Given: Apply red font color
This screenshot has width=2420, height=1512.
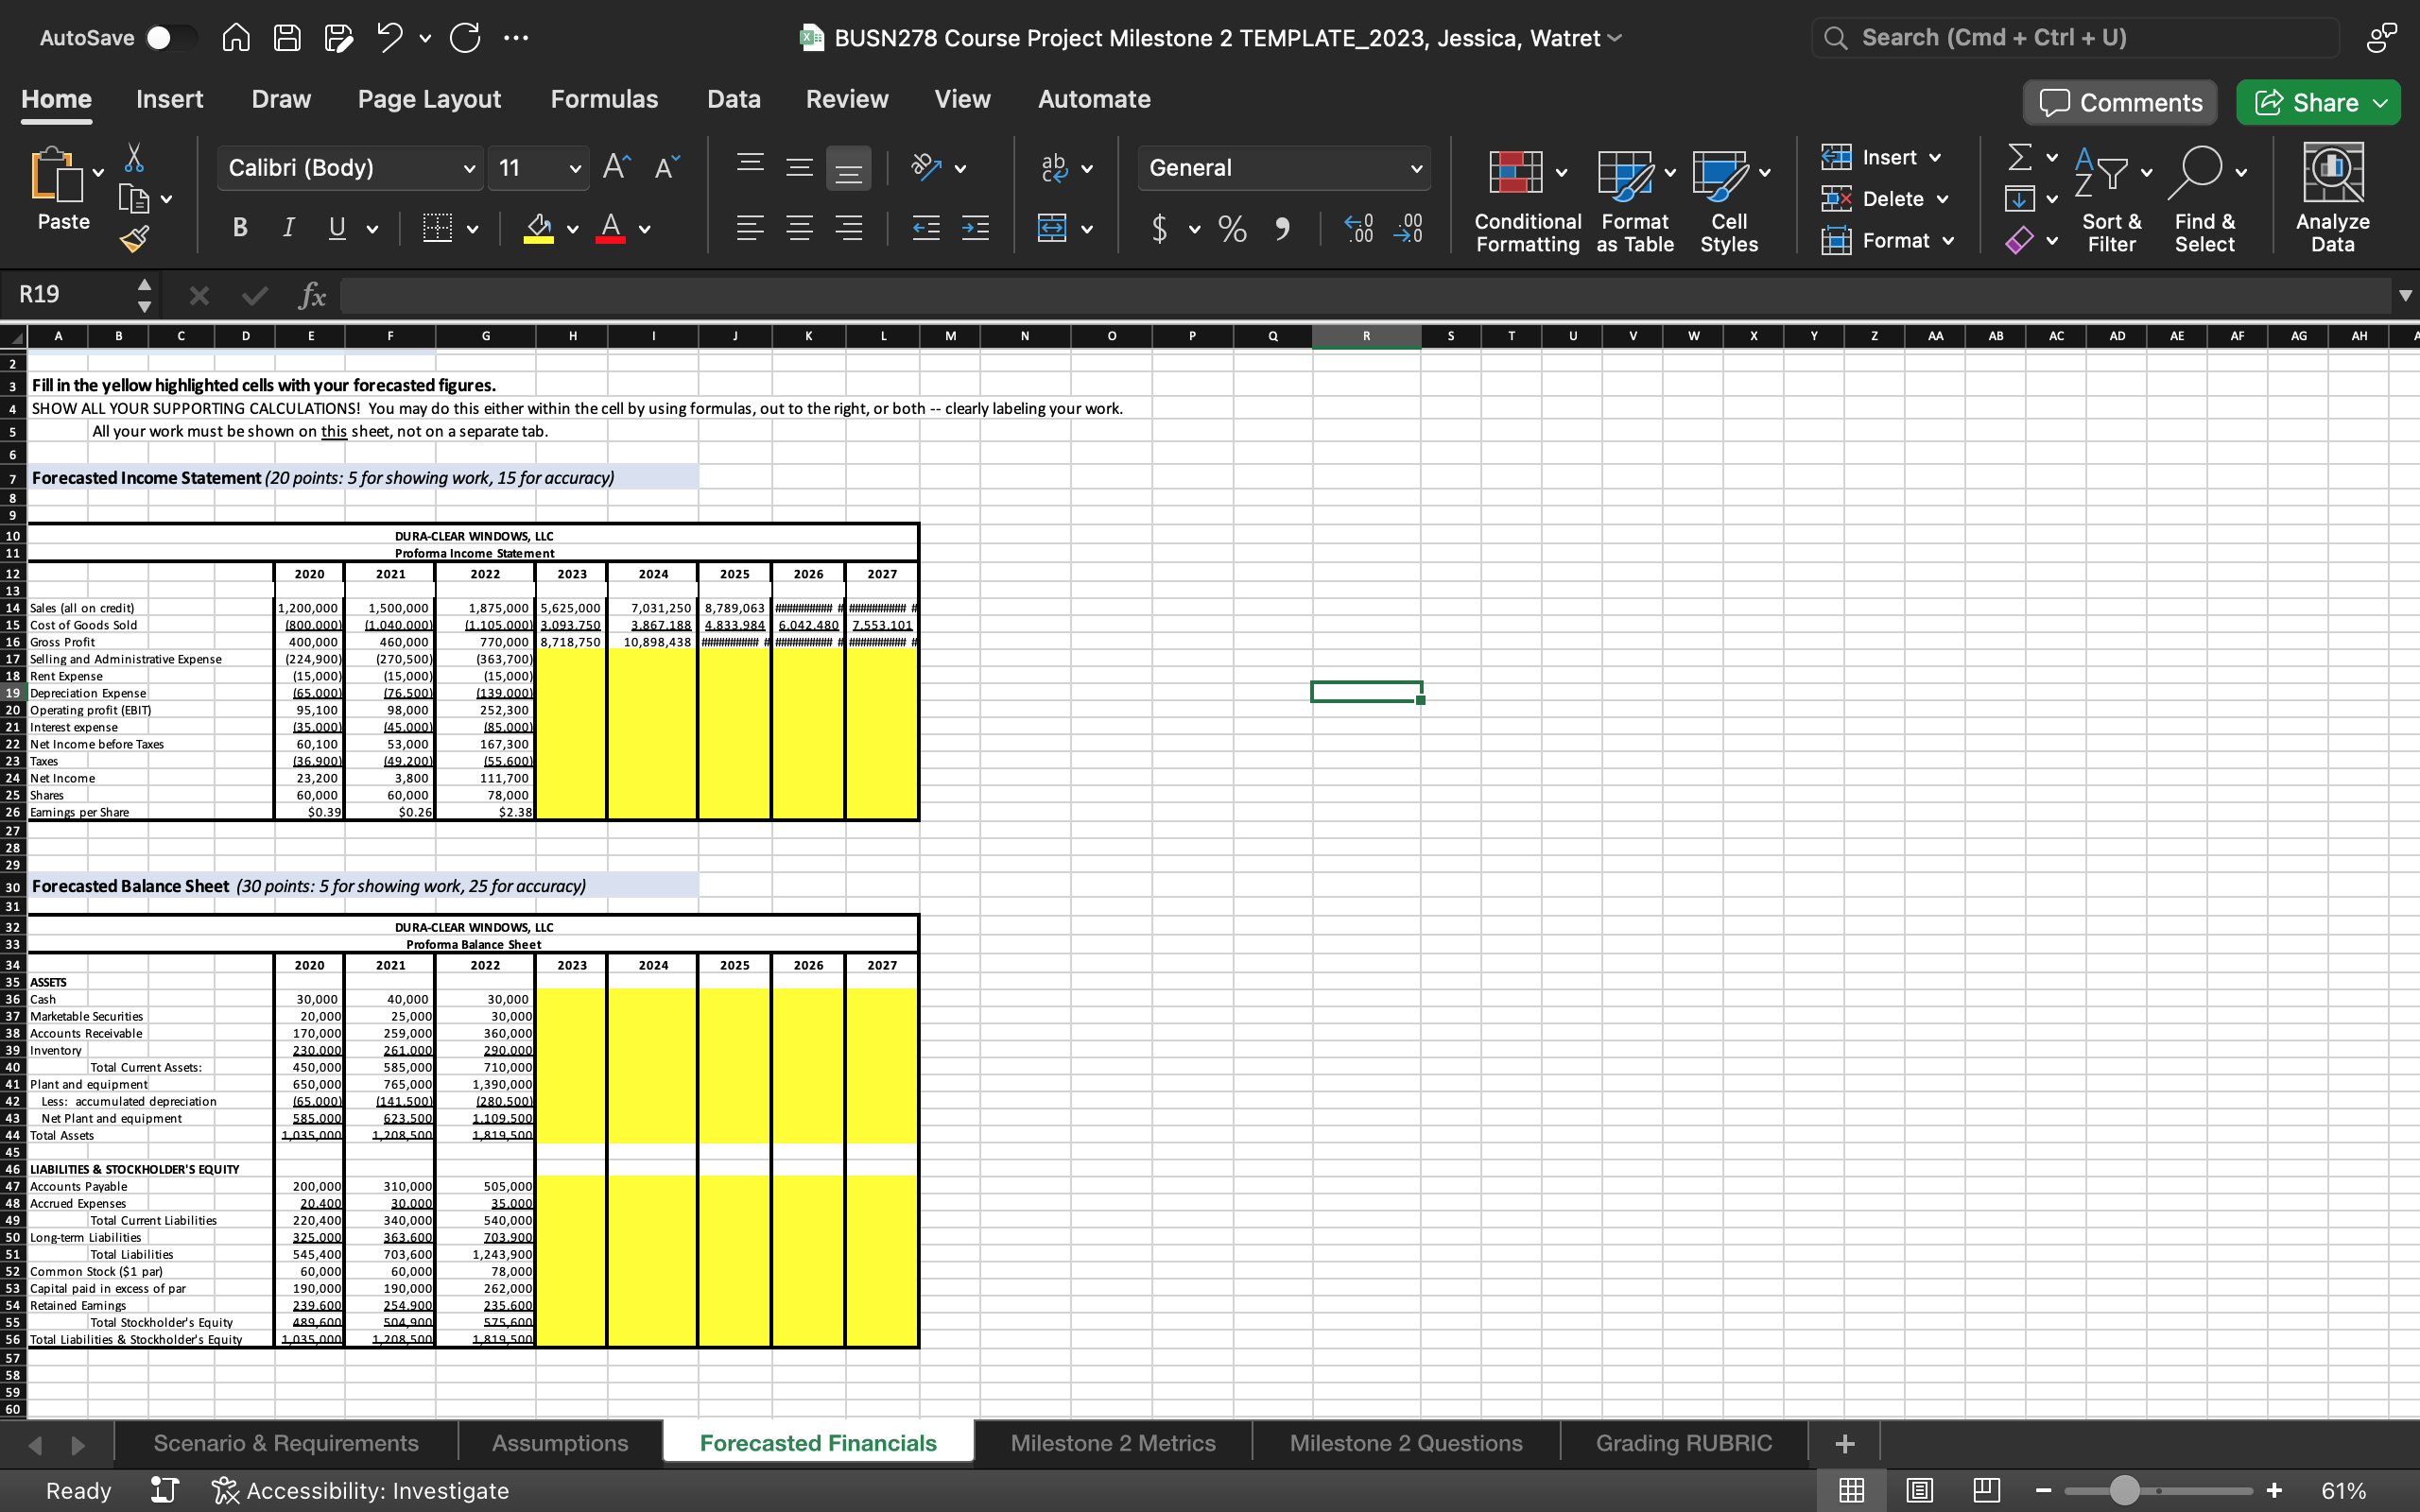Looking at the screenshot, I should coord(611,228).
